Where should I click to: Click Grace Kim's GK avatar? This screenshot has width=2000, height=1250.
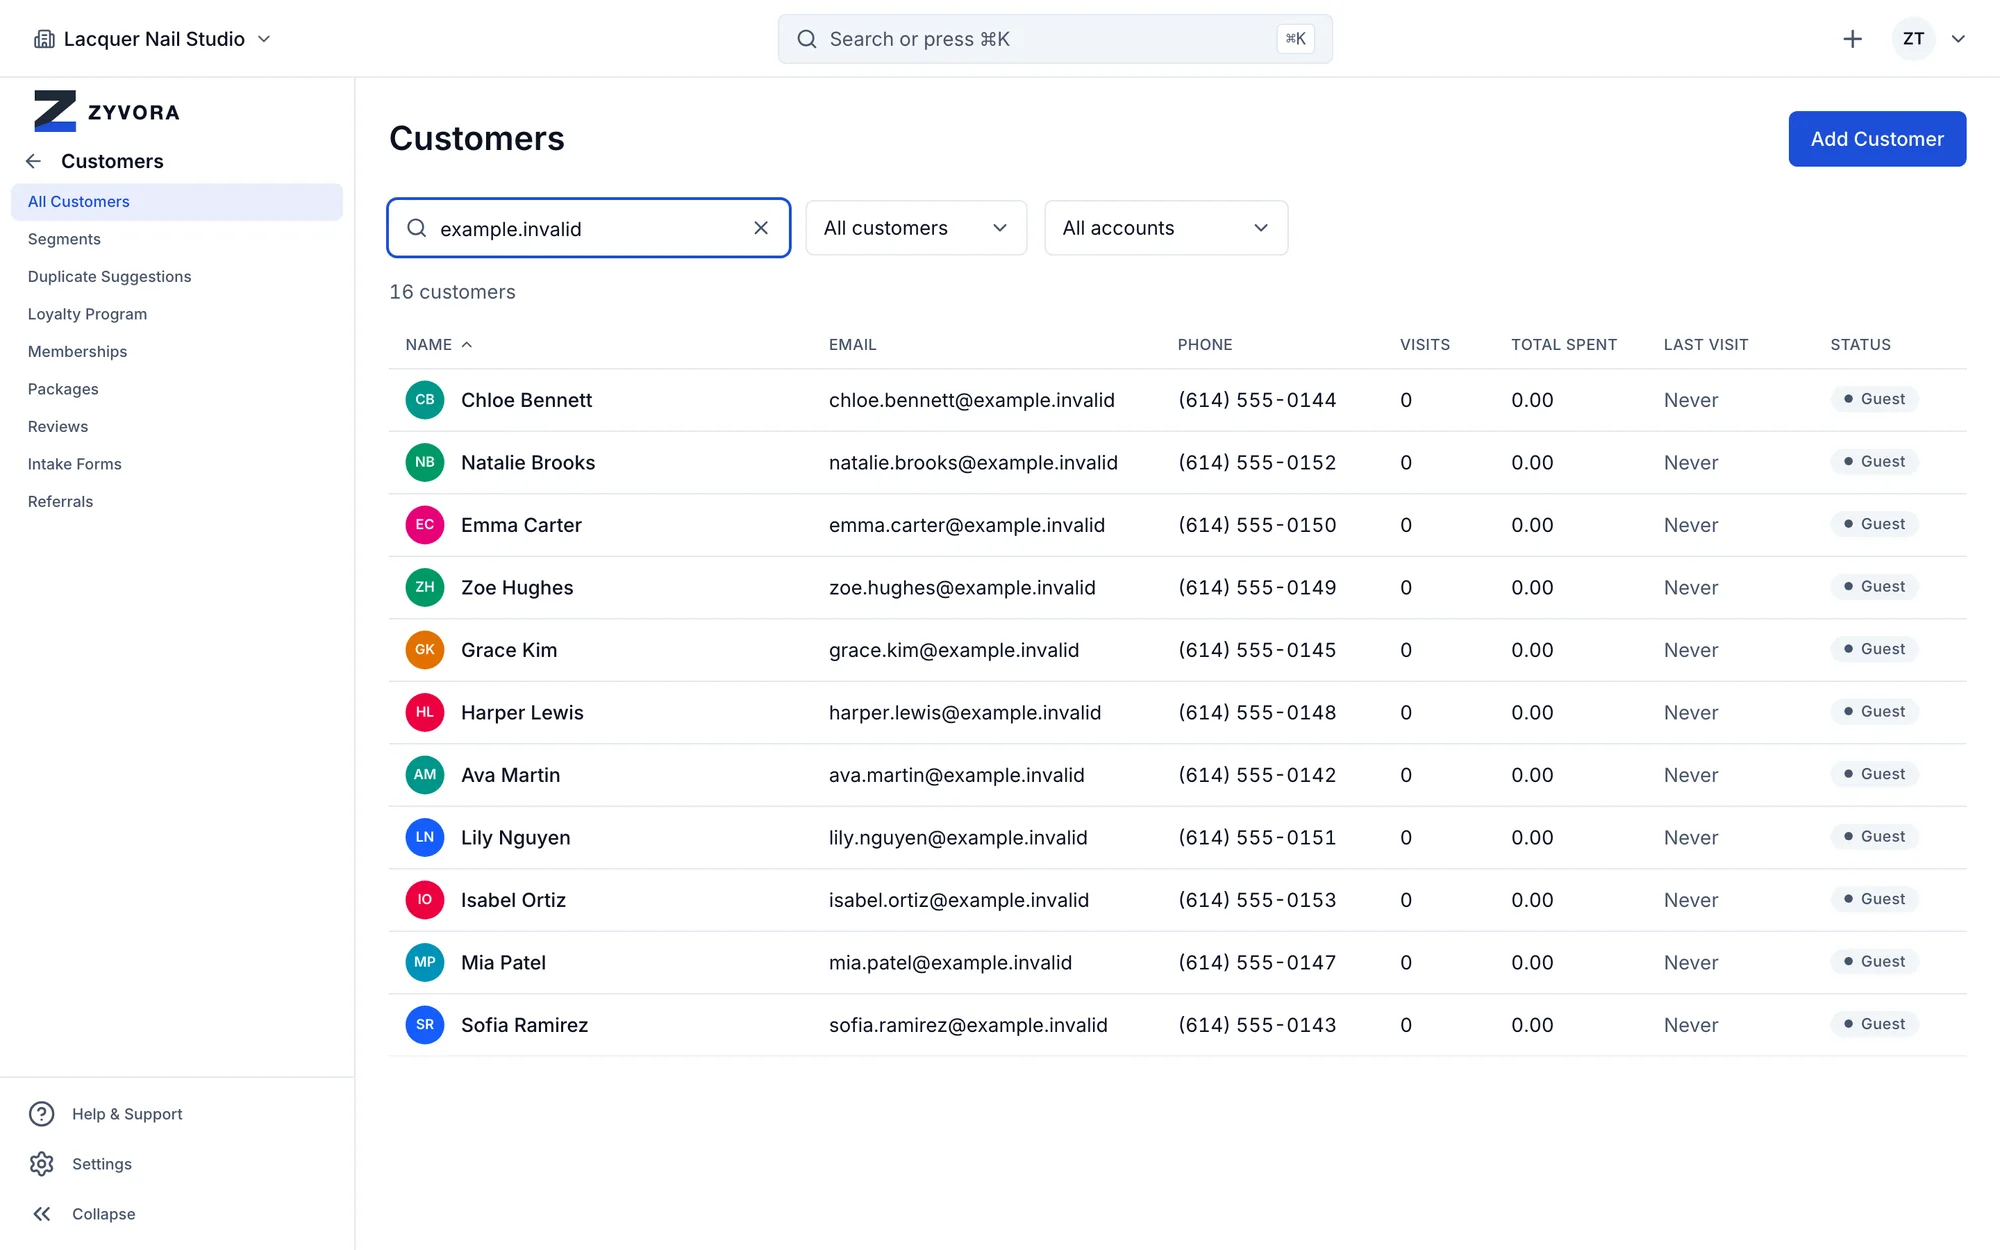point(425,650)
